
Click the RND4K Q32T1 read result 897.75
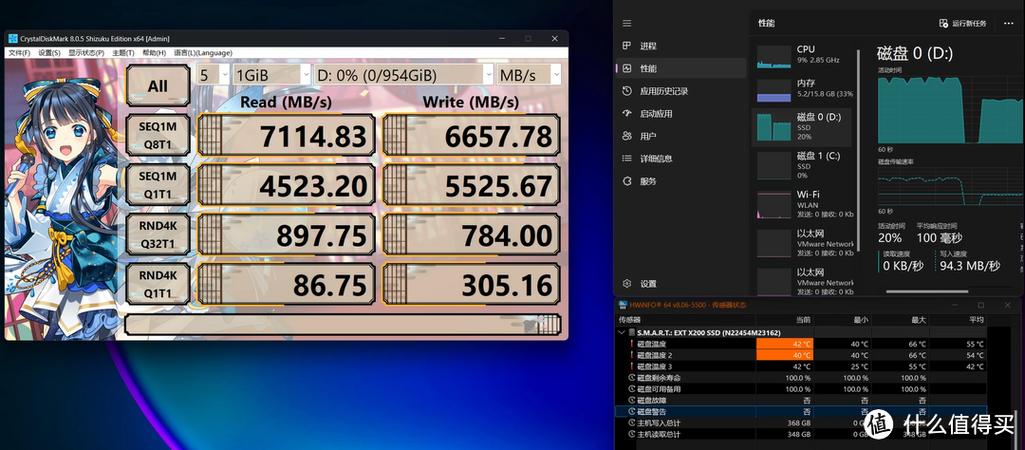point(286,235)
